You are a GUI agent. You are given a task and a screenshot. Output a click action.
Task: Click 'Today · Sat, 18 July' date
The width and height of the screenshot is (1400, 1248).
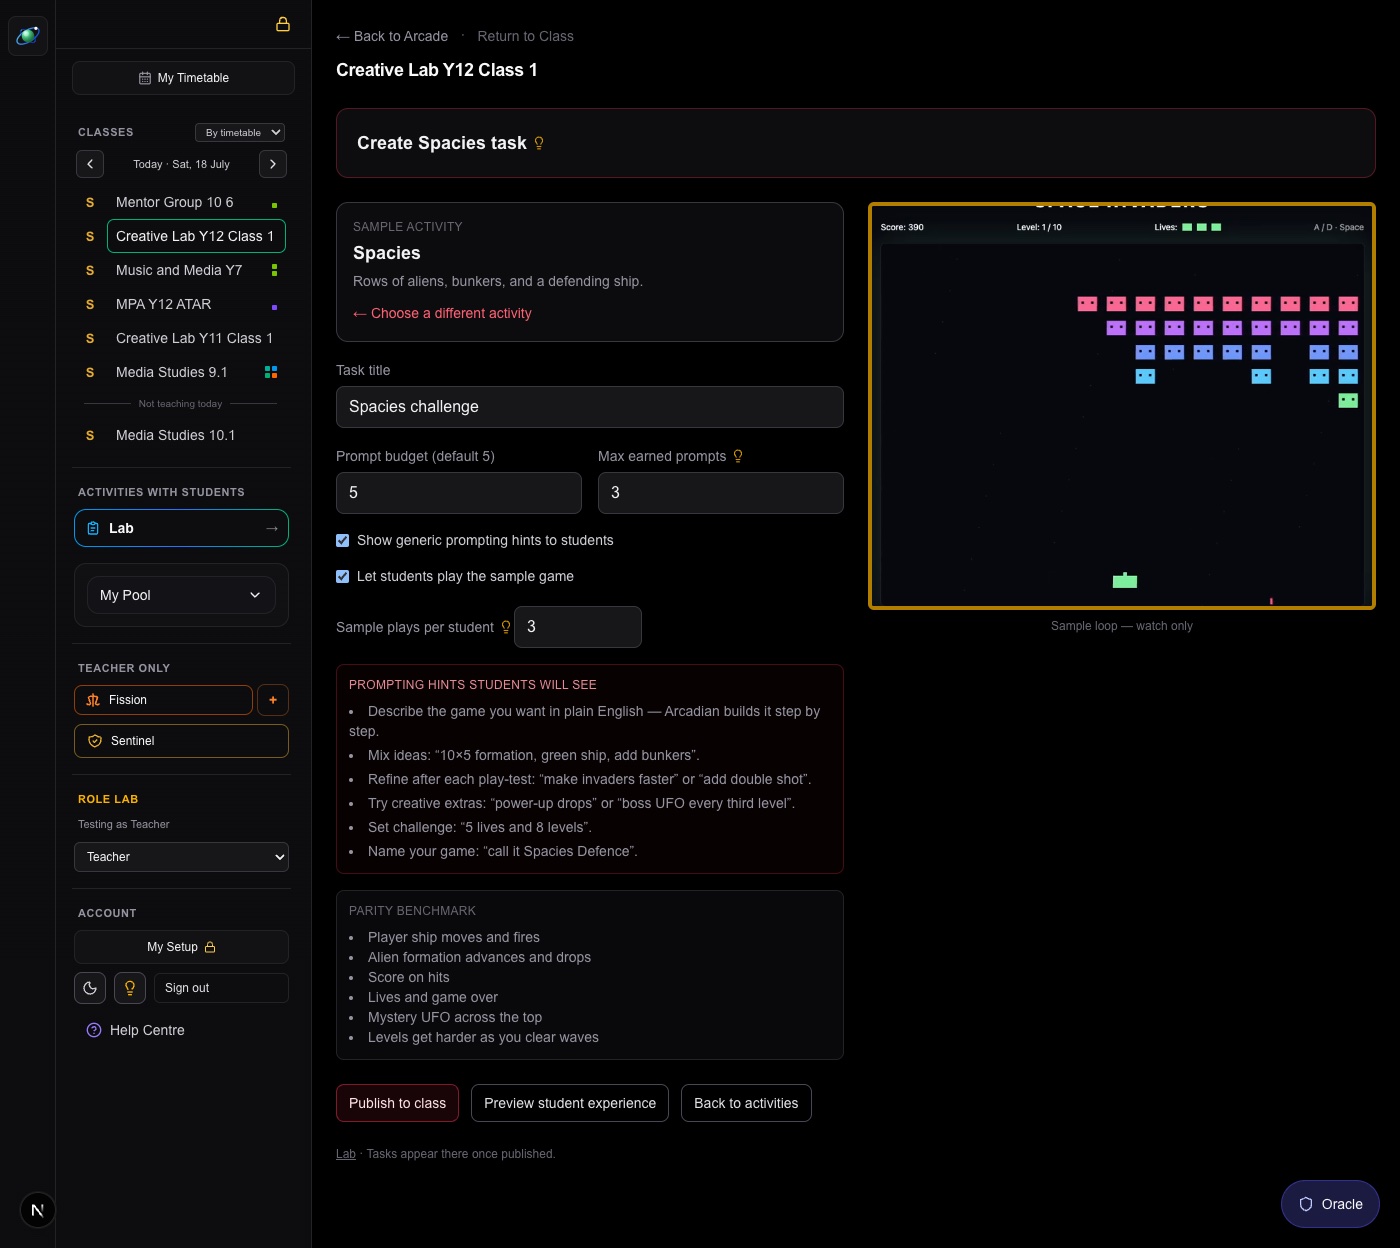(181, 164)
